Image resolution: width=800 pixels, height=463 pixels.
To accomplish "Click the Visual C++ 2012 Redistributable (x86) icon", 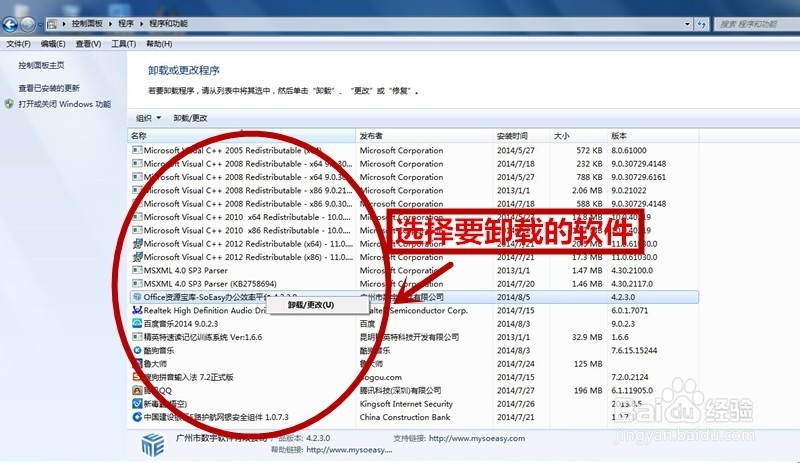I will coord(137,257).
